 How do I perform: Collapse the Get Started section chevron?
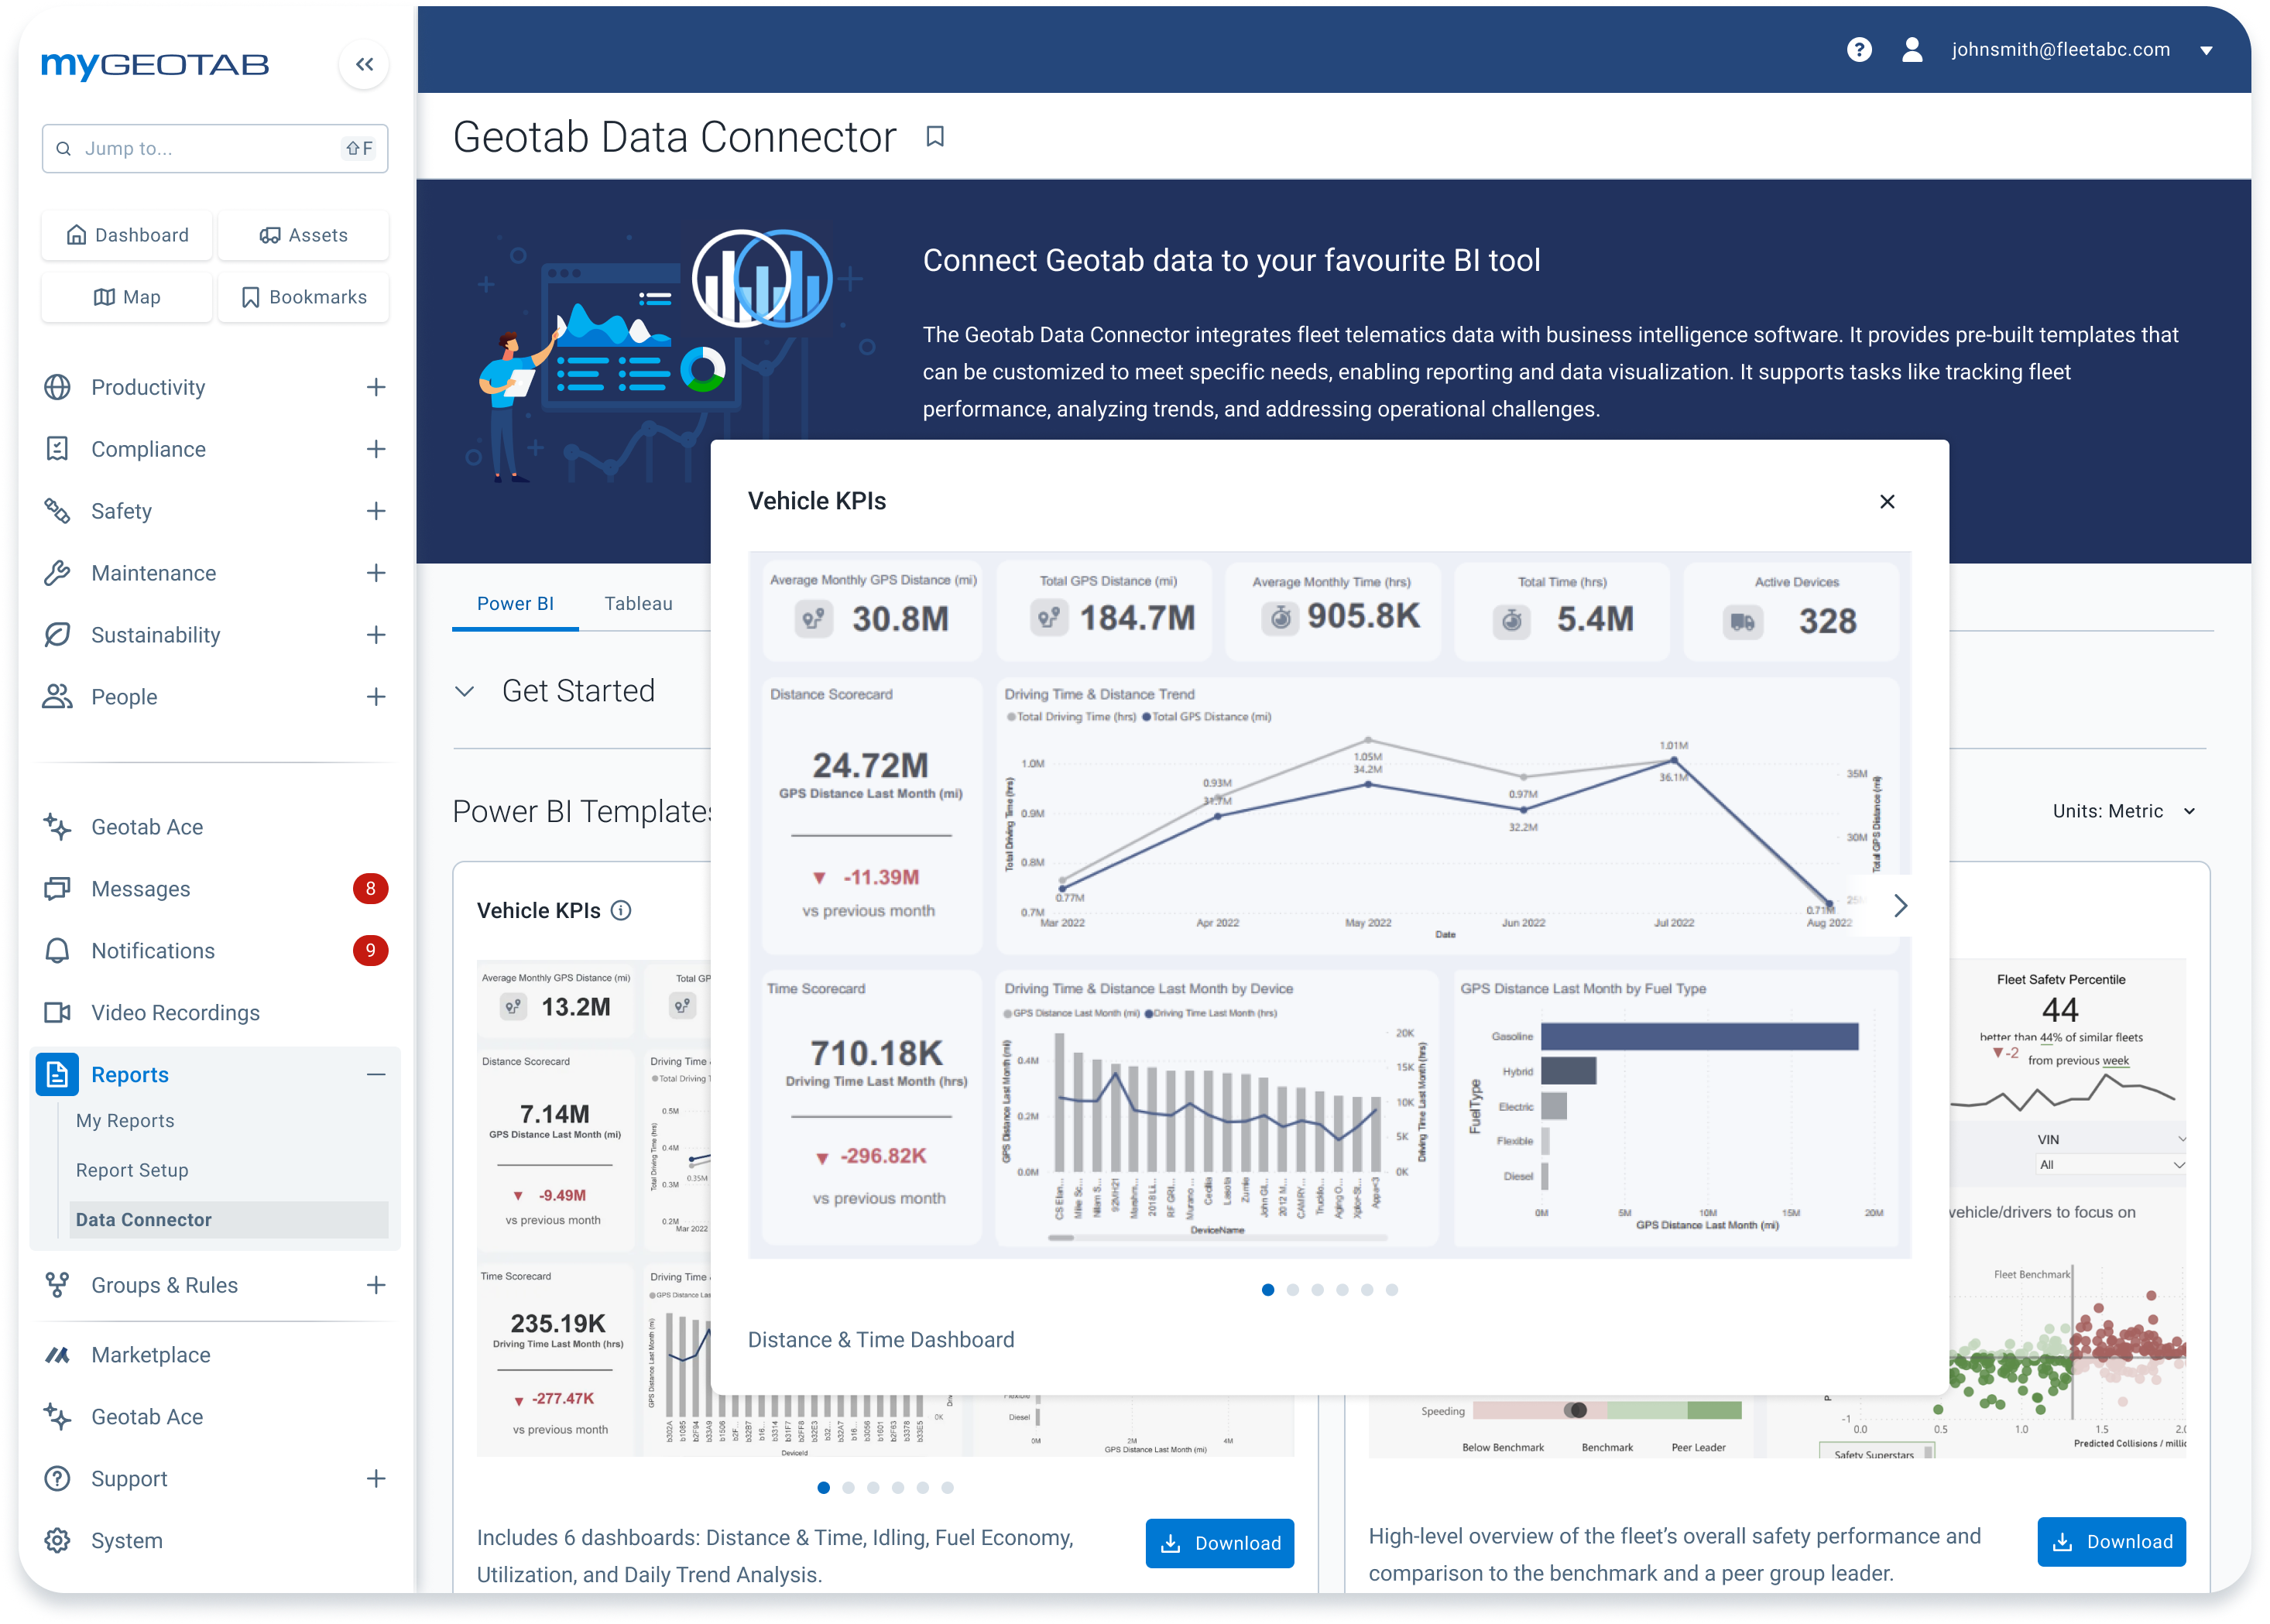point(464,691)
